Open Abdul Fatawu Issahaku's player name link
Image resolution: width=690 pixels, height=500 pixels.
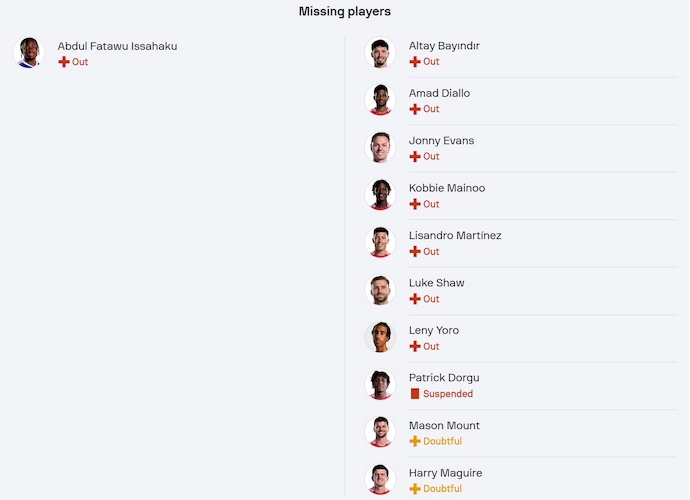click(117, 46)
